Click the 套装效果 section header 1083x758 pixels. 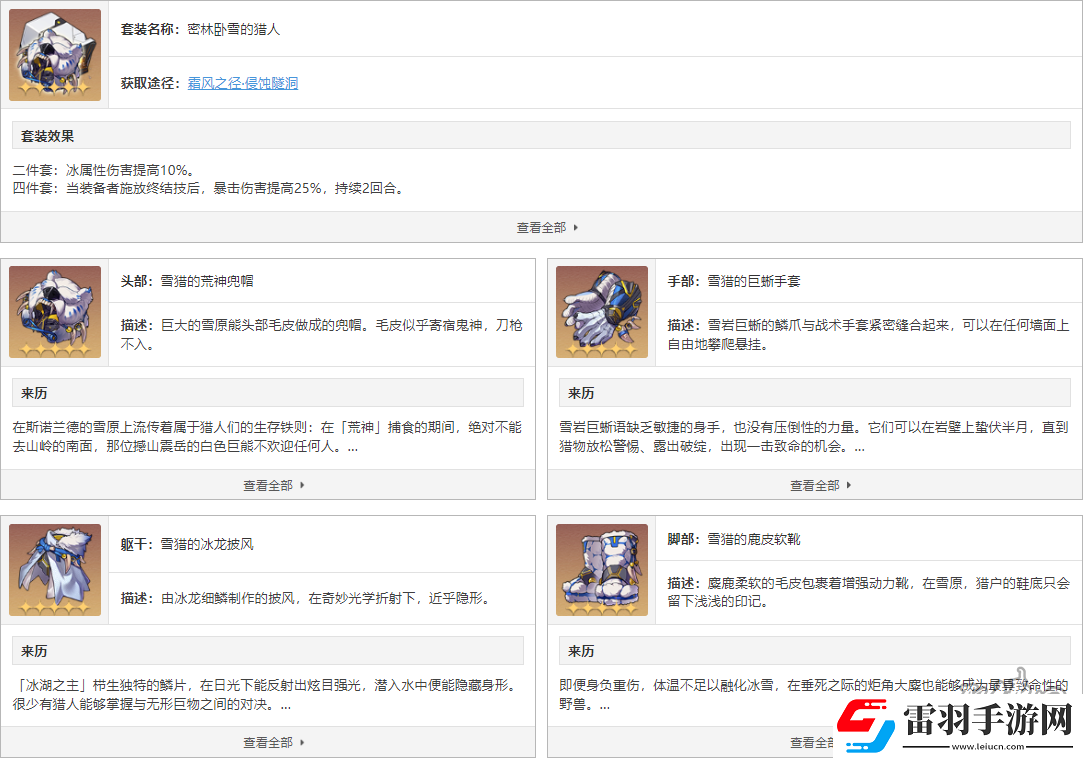click(48, 136)
